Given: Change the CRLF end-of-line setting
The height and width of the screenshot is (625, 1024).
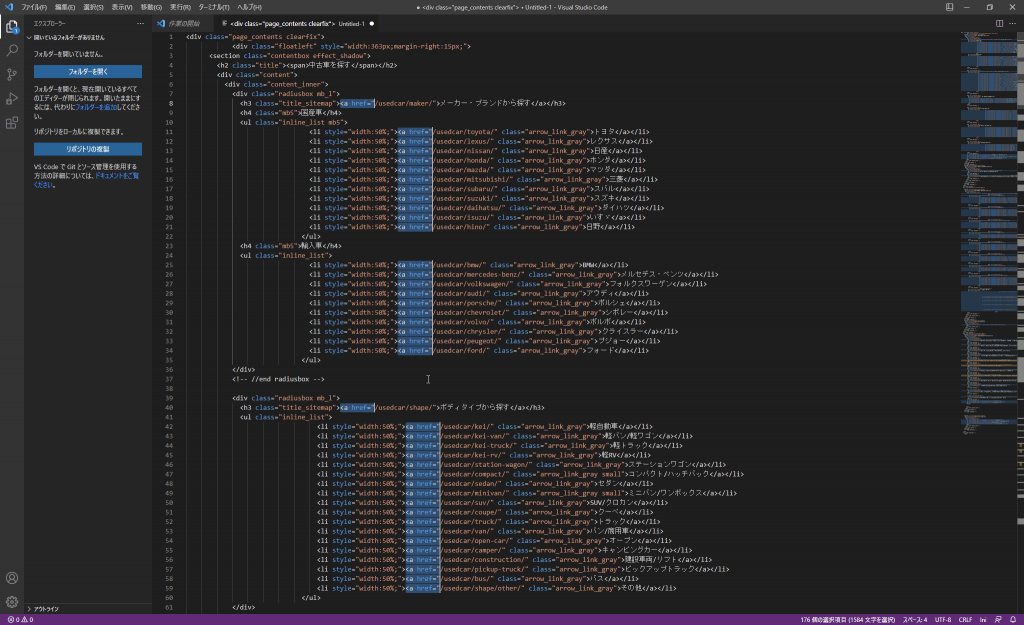Looking at the screenshot, I should pyautogui.click(x=965, y=620).
